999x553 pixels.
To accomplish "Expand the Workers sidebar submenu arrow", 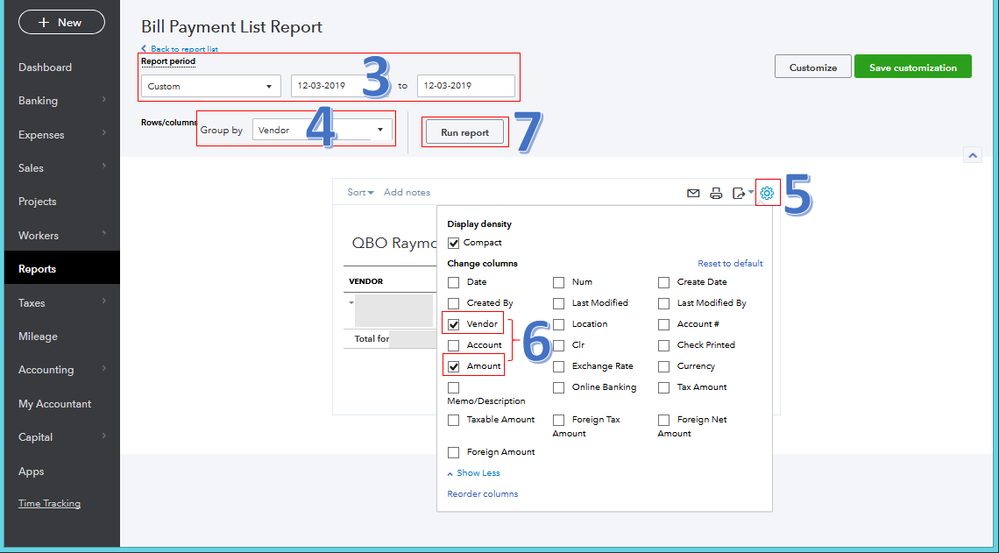I will [x=104, y=234].
